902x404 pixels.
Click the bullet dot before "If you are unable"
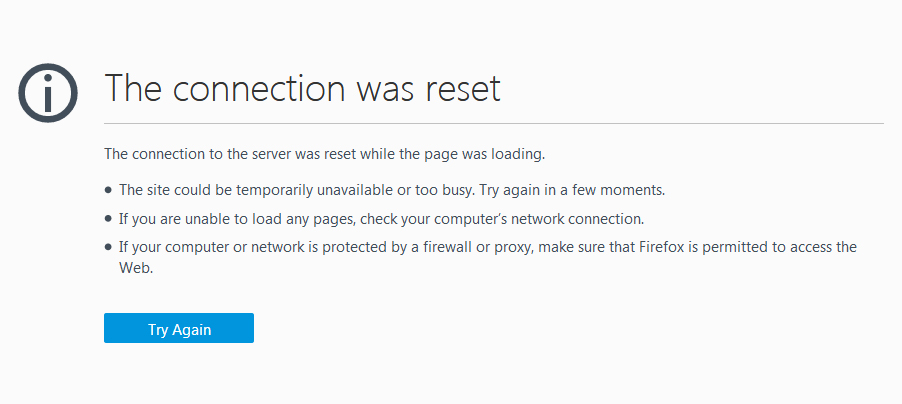[x=108, y=219]
